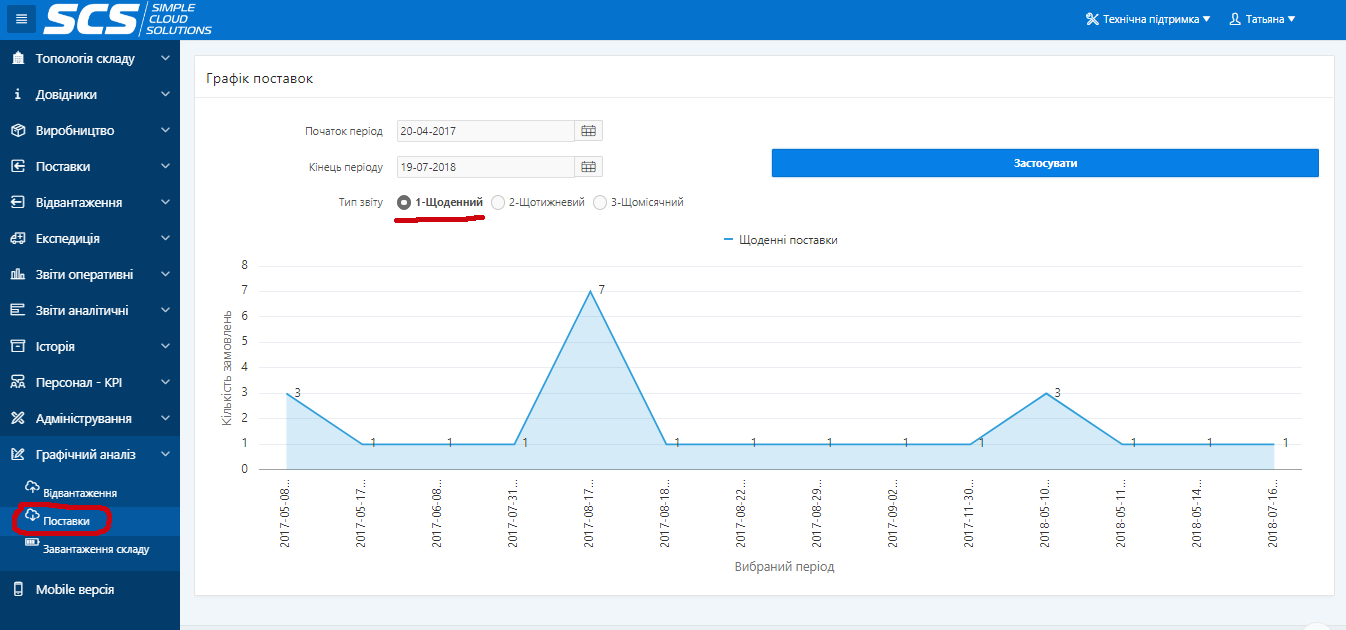Click the archive icon beside Історія
This screenshot has width=1346, height=630.
pos(17,347)
